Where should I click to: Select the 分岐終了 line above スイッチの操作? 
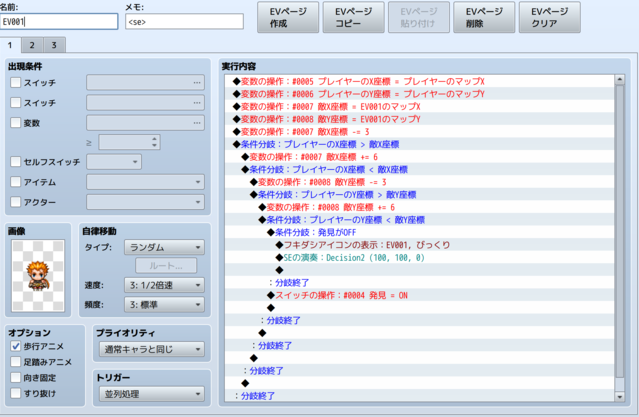(420, 283)
